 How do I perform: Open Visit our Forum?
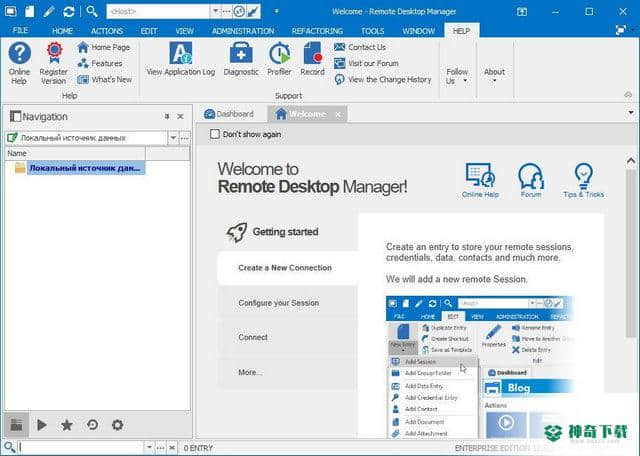(x=366, y=63)
